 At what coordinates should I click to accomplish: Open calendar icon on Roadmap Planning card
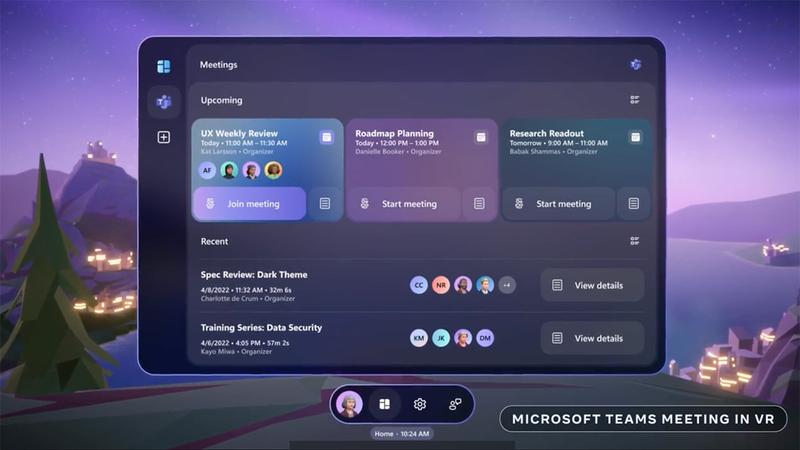pyautogui.click(x=481, y=137)
